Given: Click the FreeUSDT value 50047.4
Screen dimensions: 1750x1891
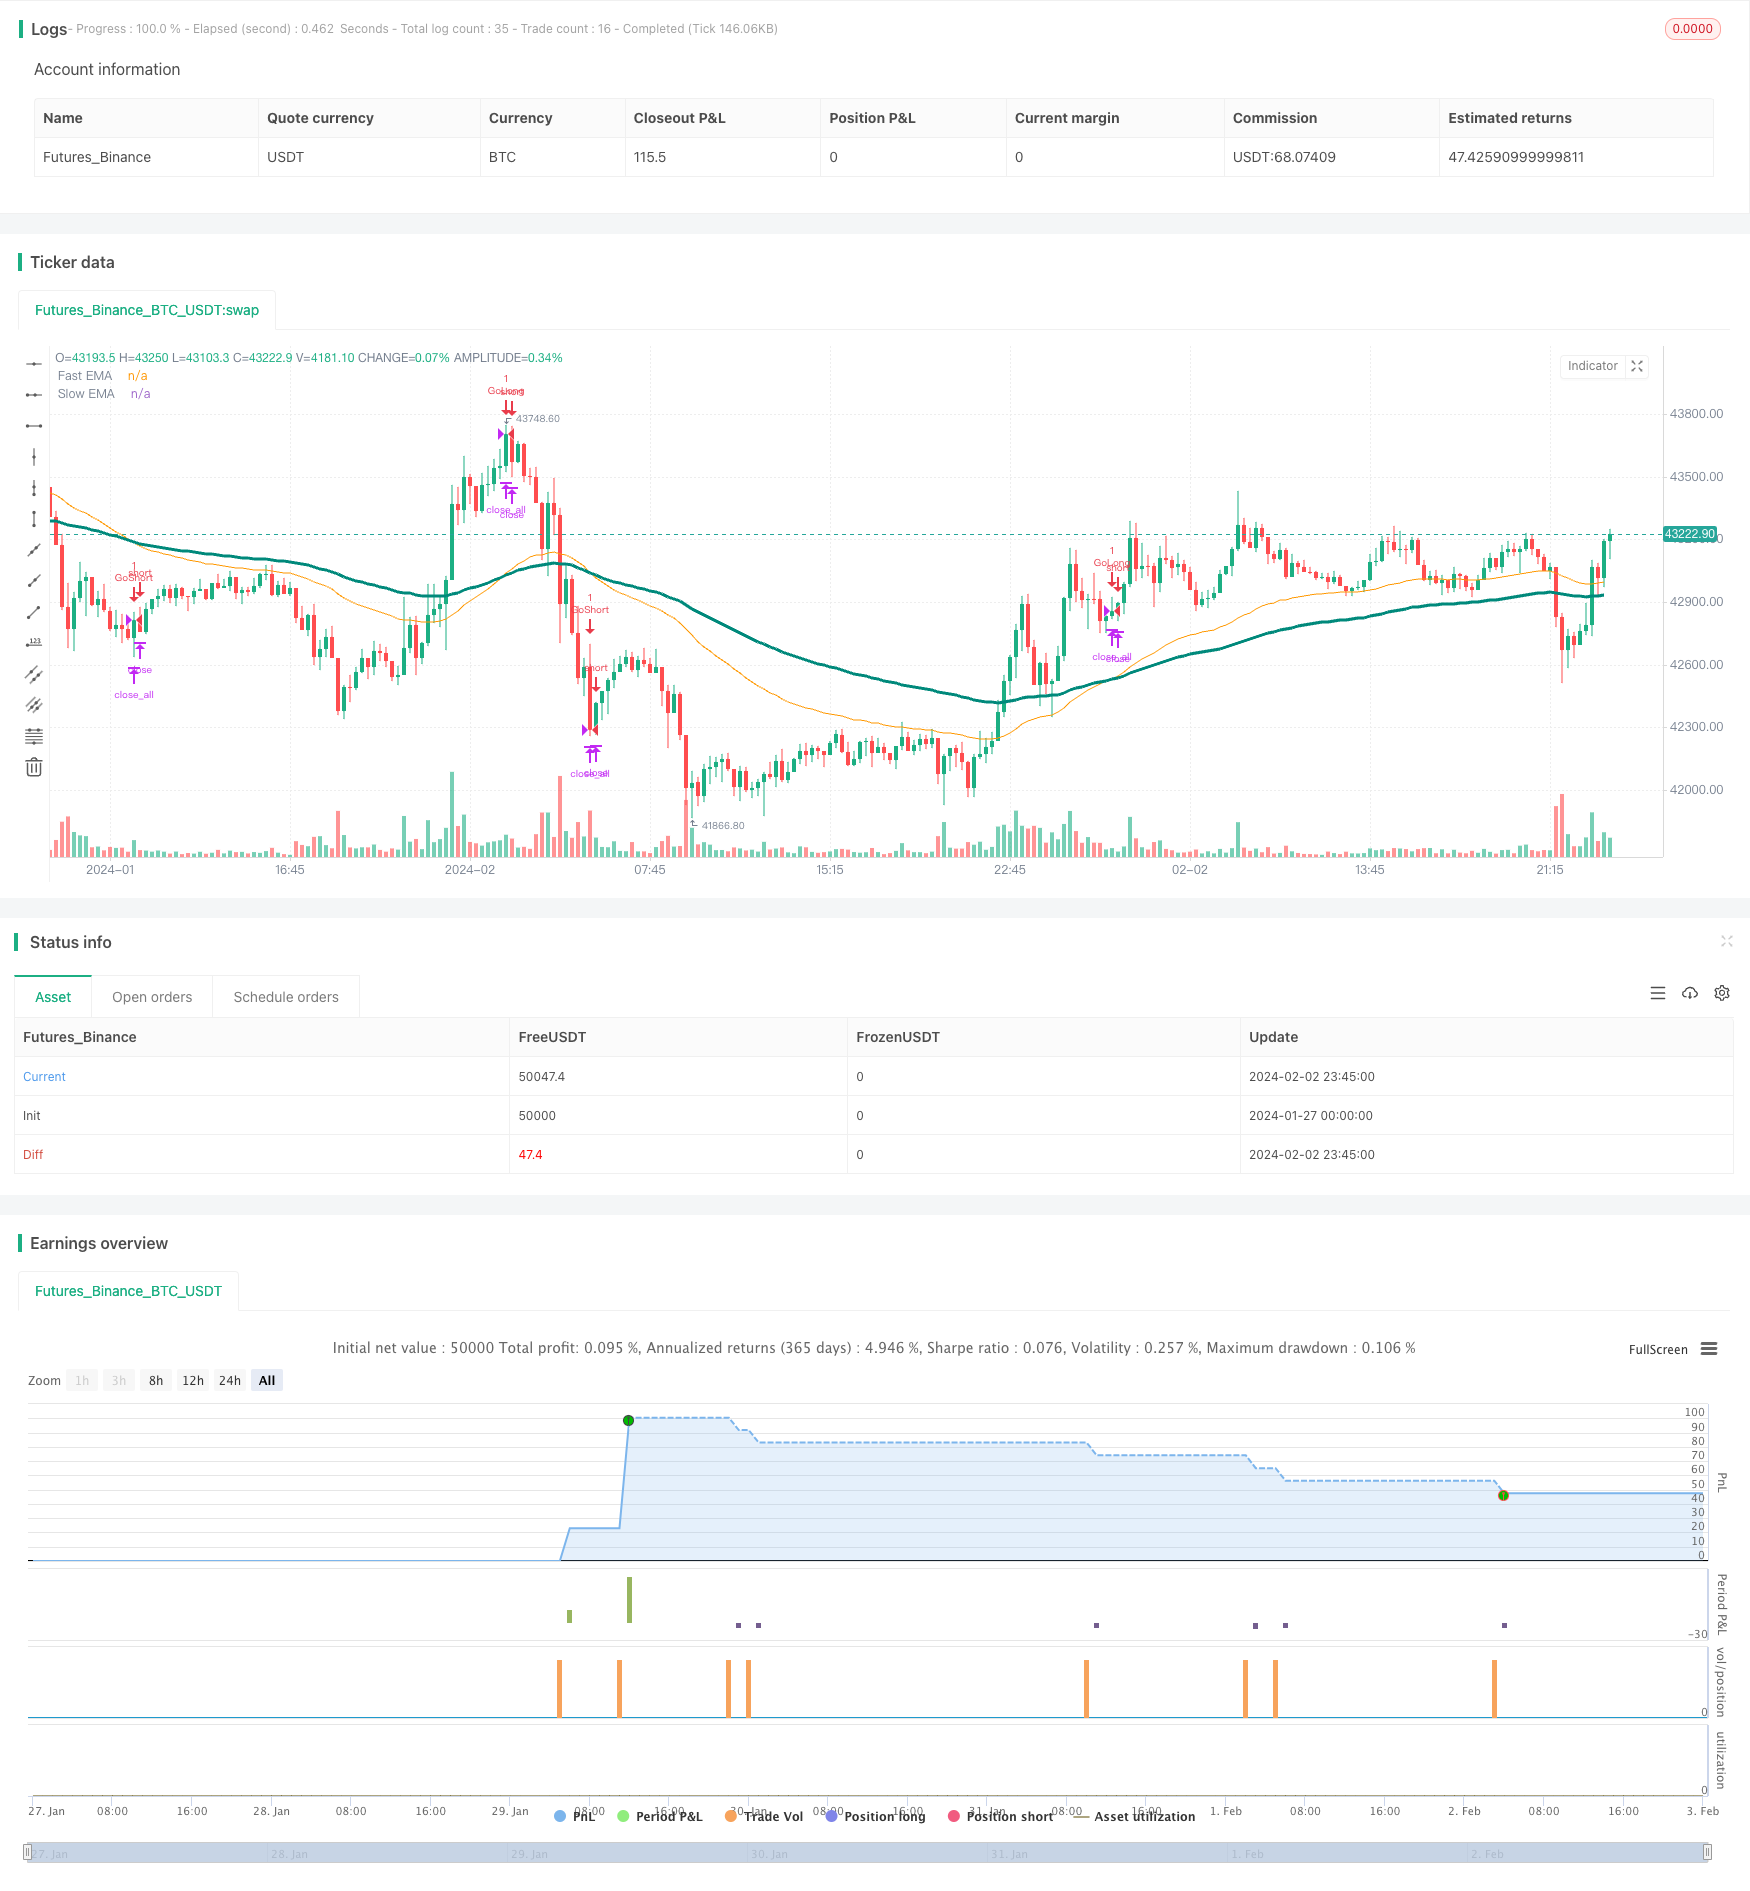Looking at the screenshot, I should pos(542,1077).
